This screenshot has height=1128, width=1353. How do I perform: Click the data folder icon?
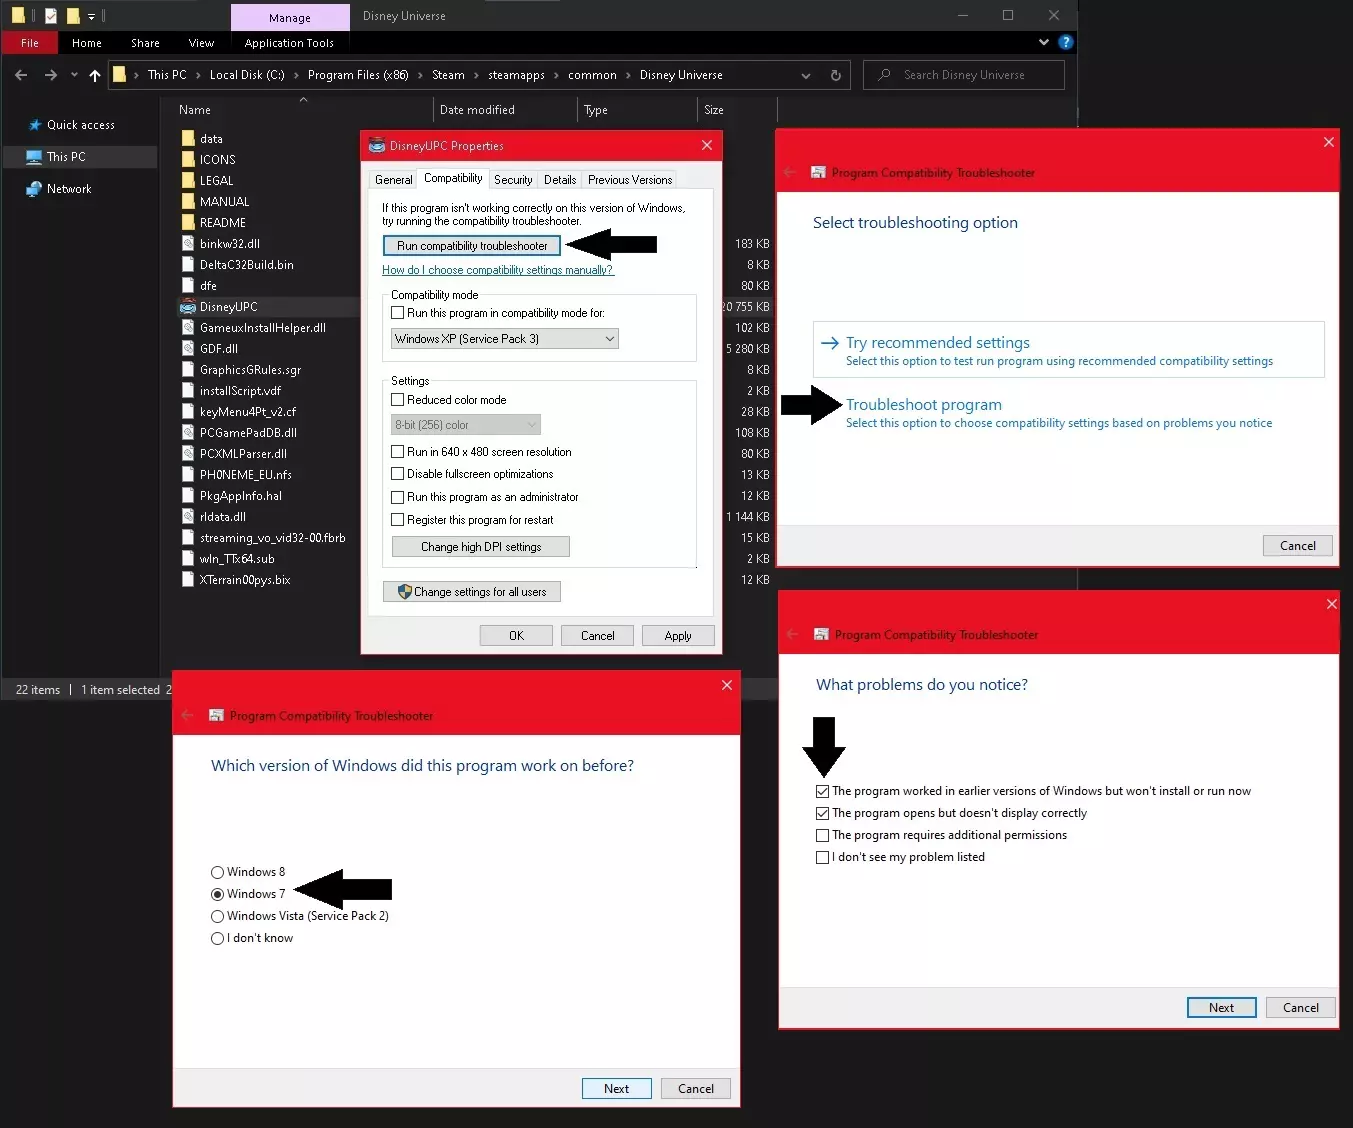(x=188, y=139)
